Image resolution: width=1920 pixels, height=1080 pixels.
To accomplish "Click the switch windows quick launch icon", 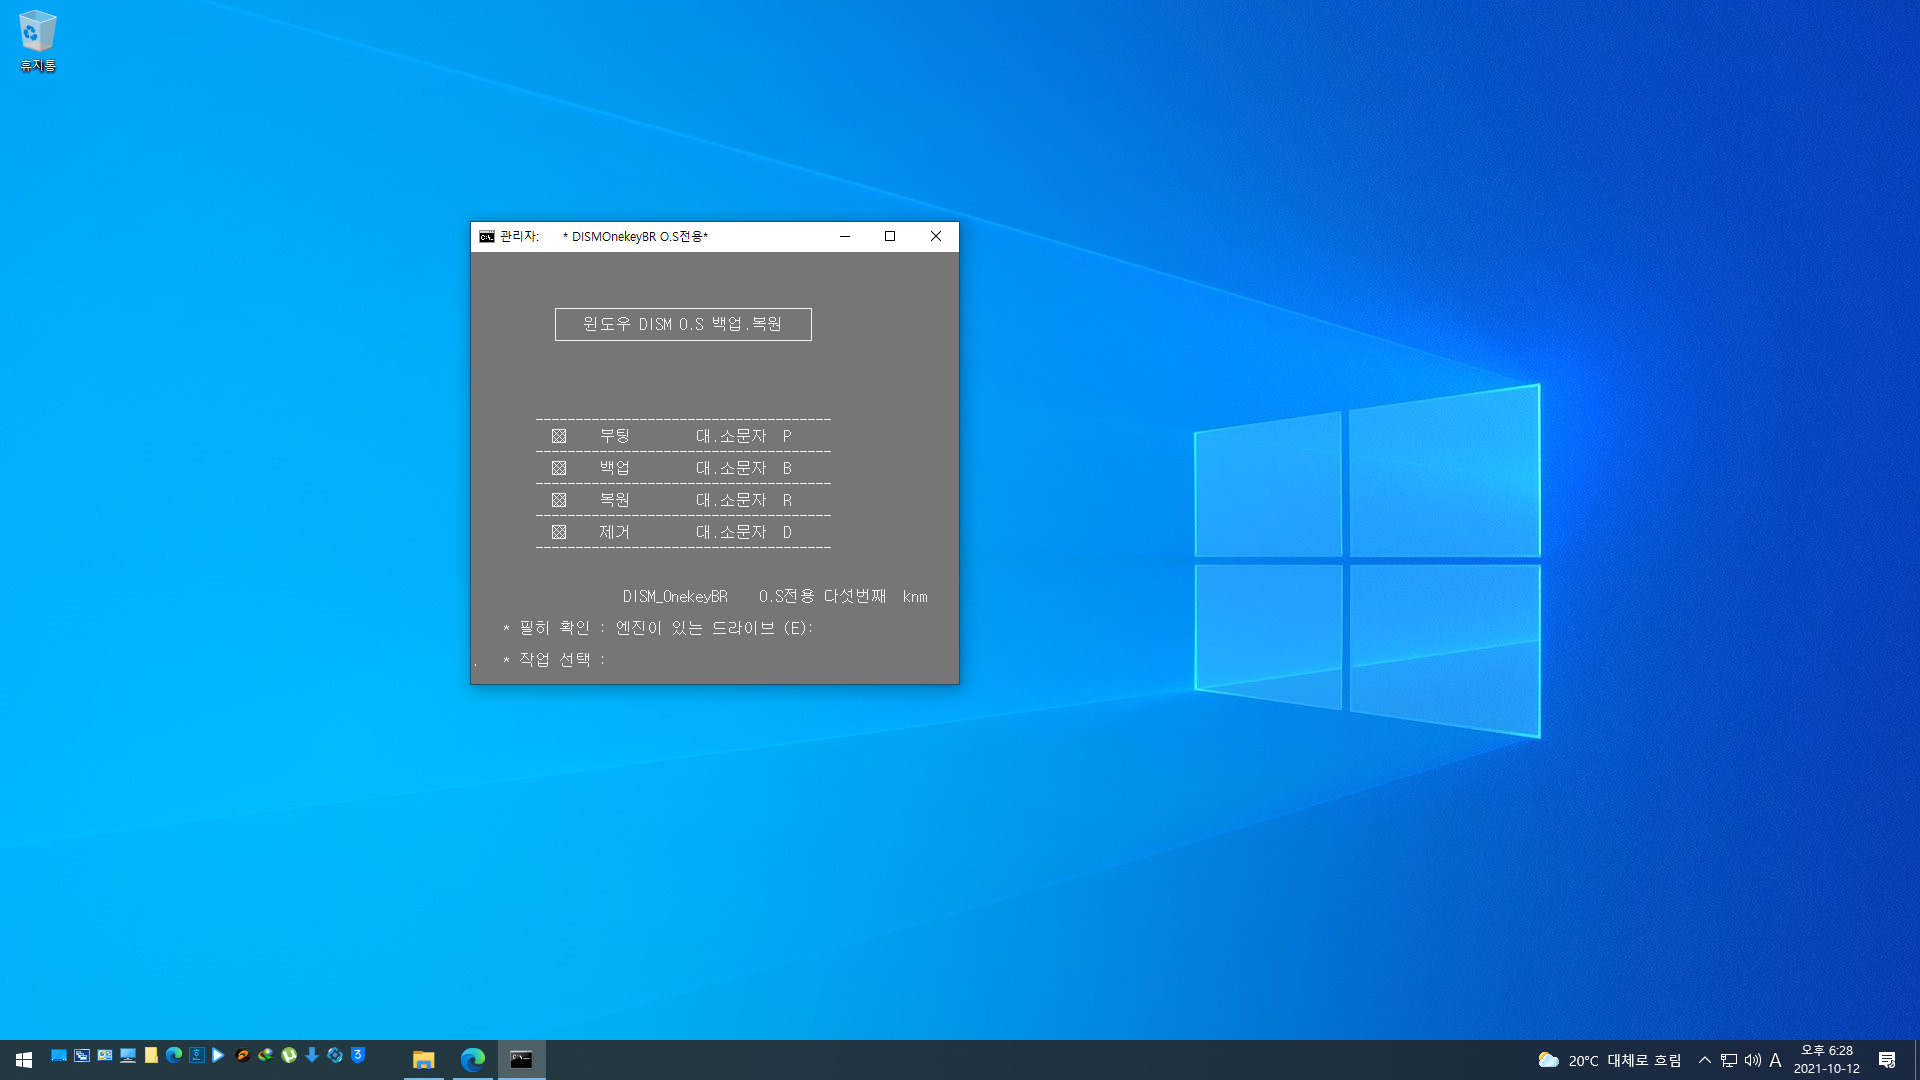I will [x=82, y=1055].
